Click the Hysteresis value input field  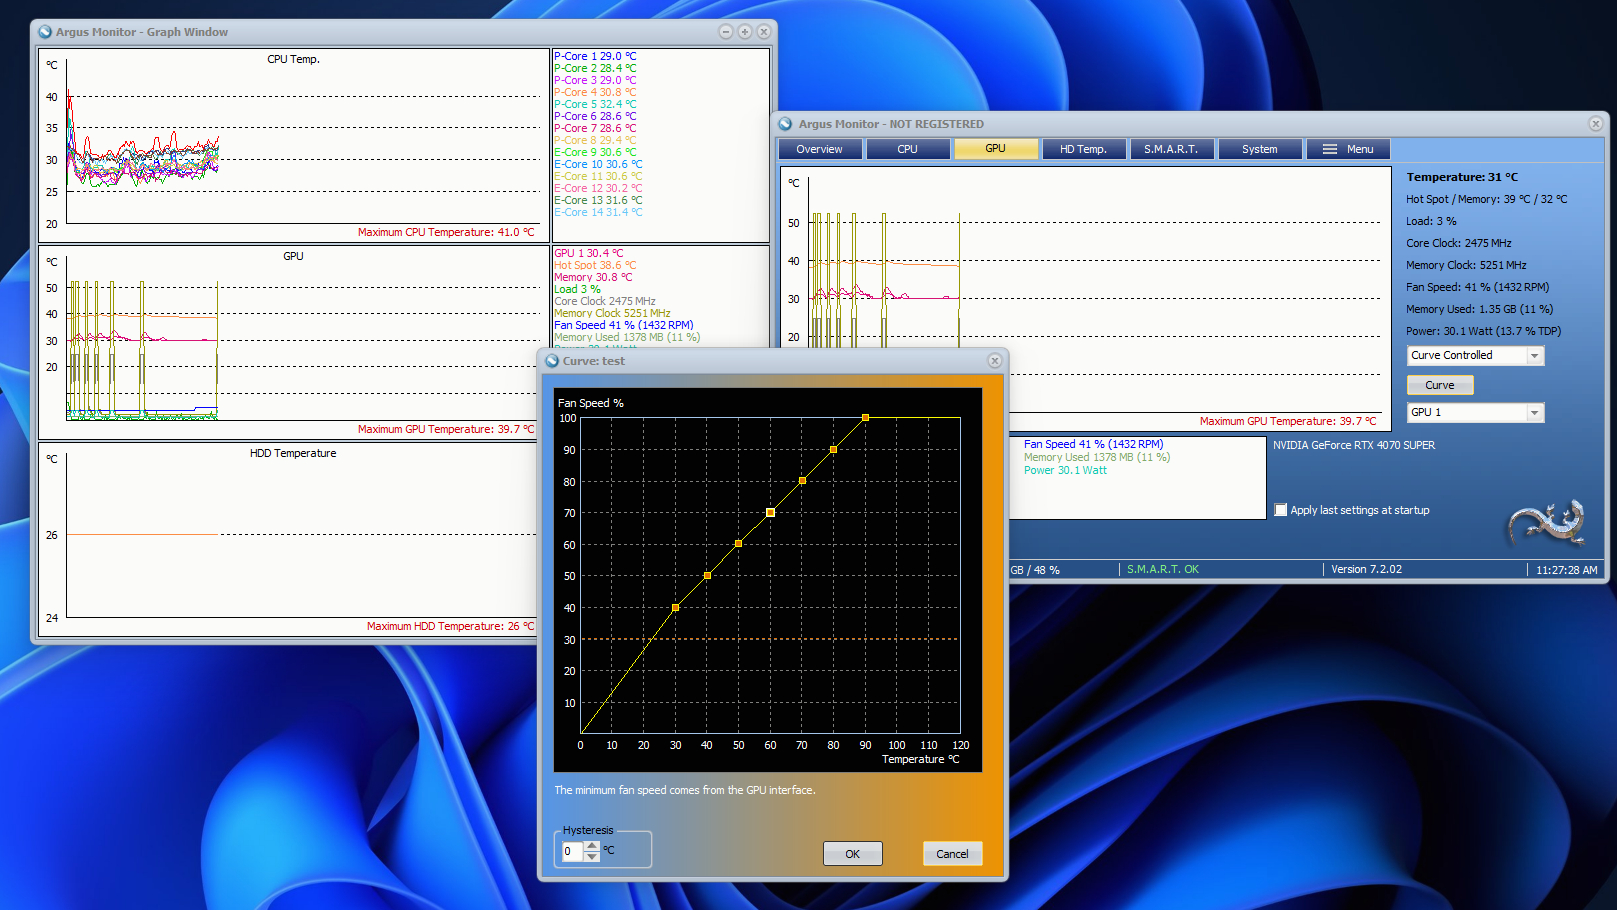pos(571,851)
